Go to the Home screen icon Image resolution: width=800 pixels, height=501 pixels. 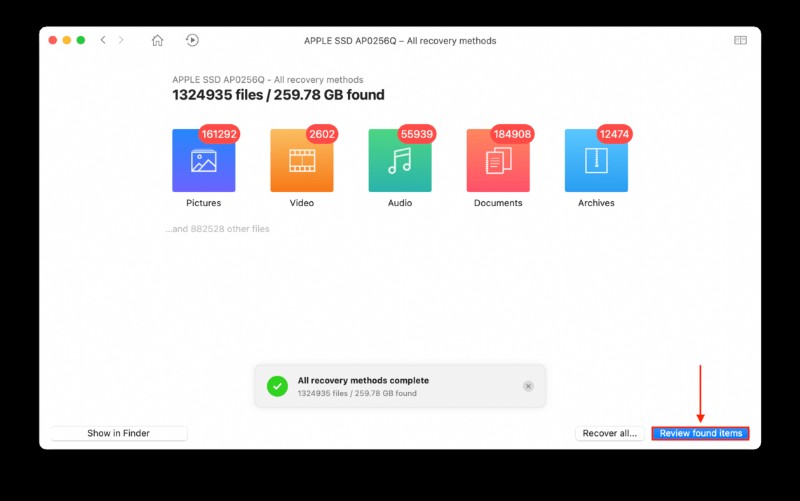[x=158, y=40]
